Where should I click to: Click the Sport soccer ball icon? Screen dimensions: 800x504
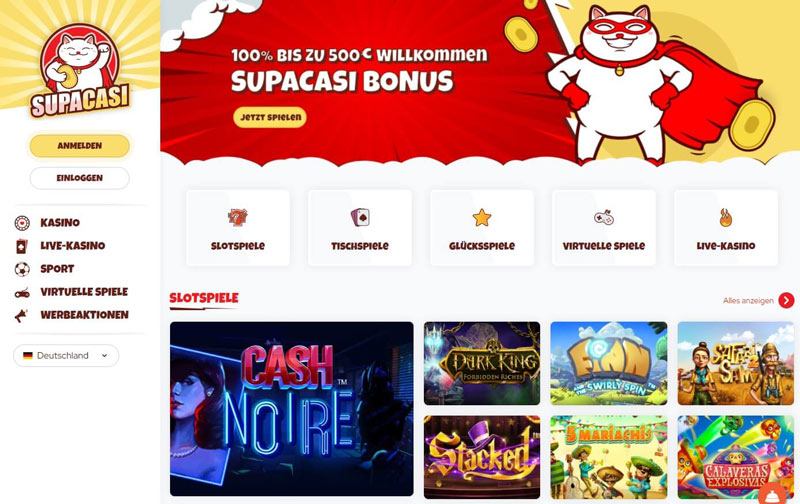(22, 269)
